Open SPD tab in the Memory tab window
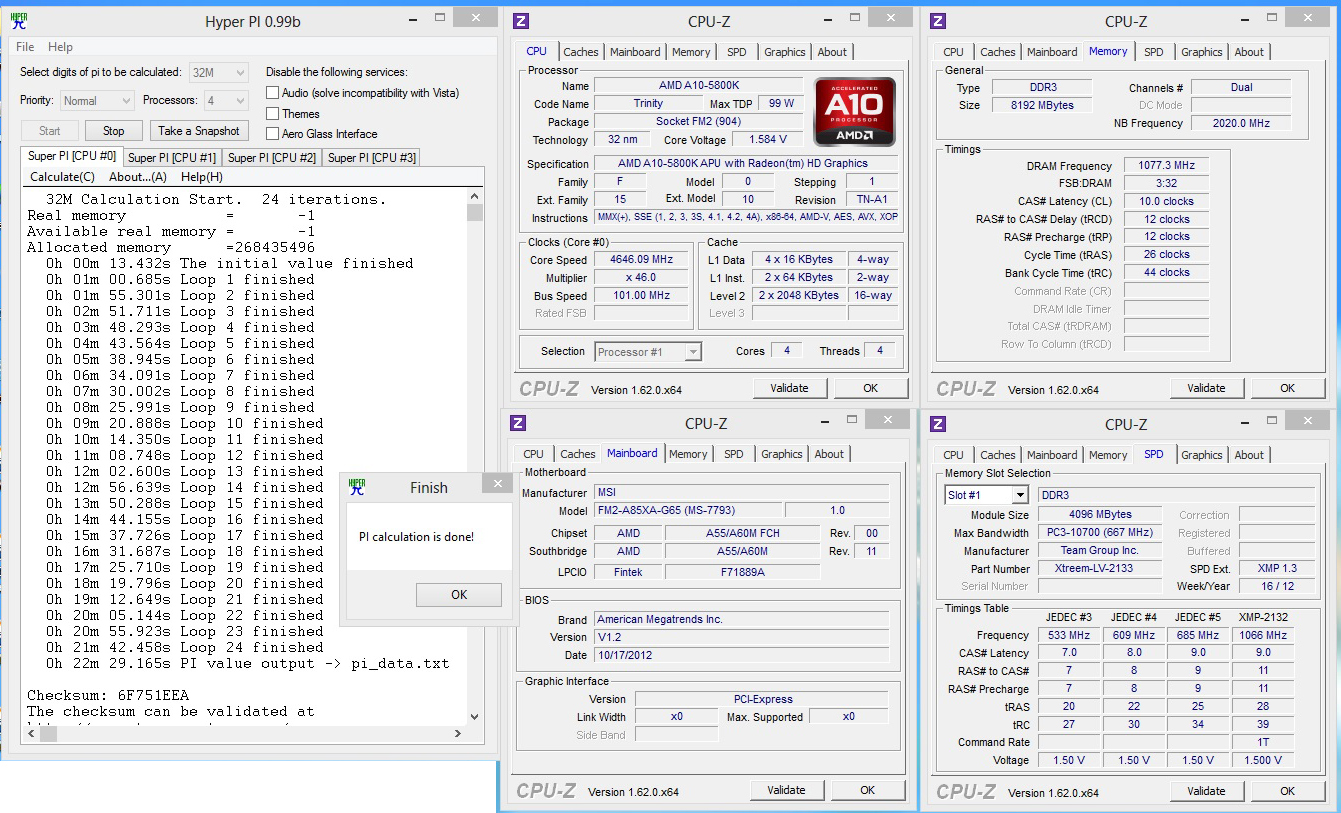The height and width of the screenshot is (813, 1341). [1154, 52]
